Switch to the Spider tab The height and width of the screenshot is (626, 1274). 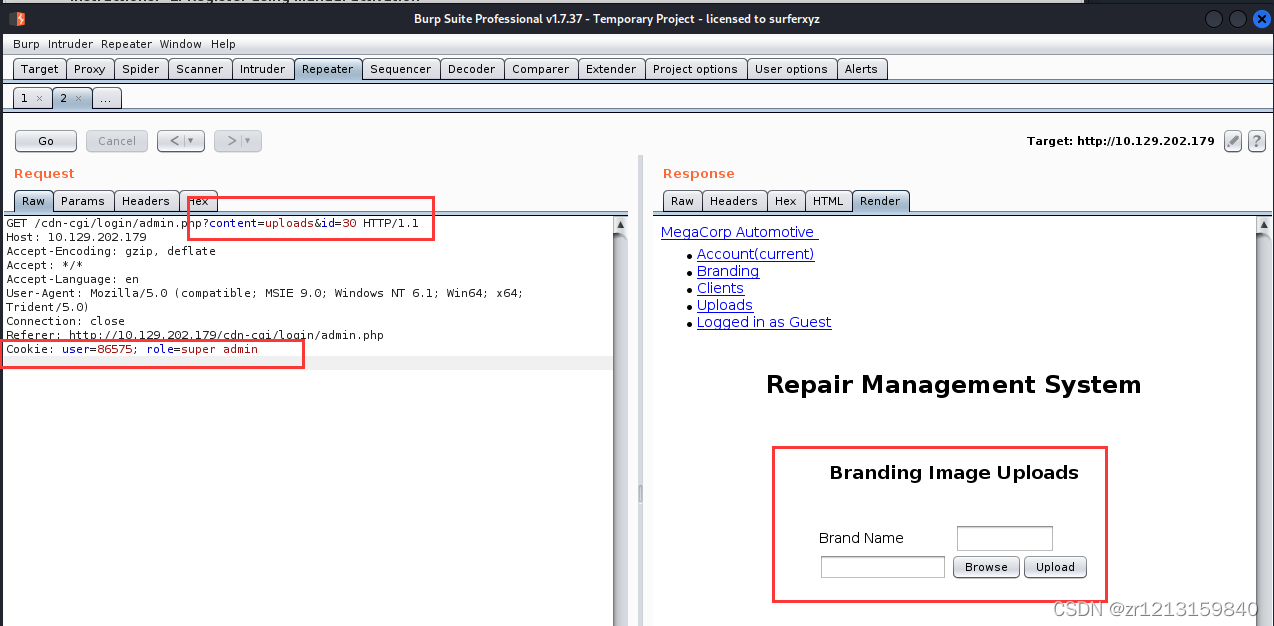coord(140,69)
